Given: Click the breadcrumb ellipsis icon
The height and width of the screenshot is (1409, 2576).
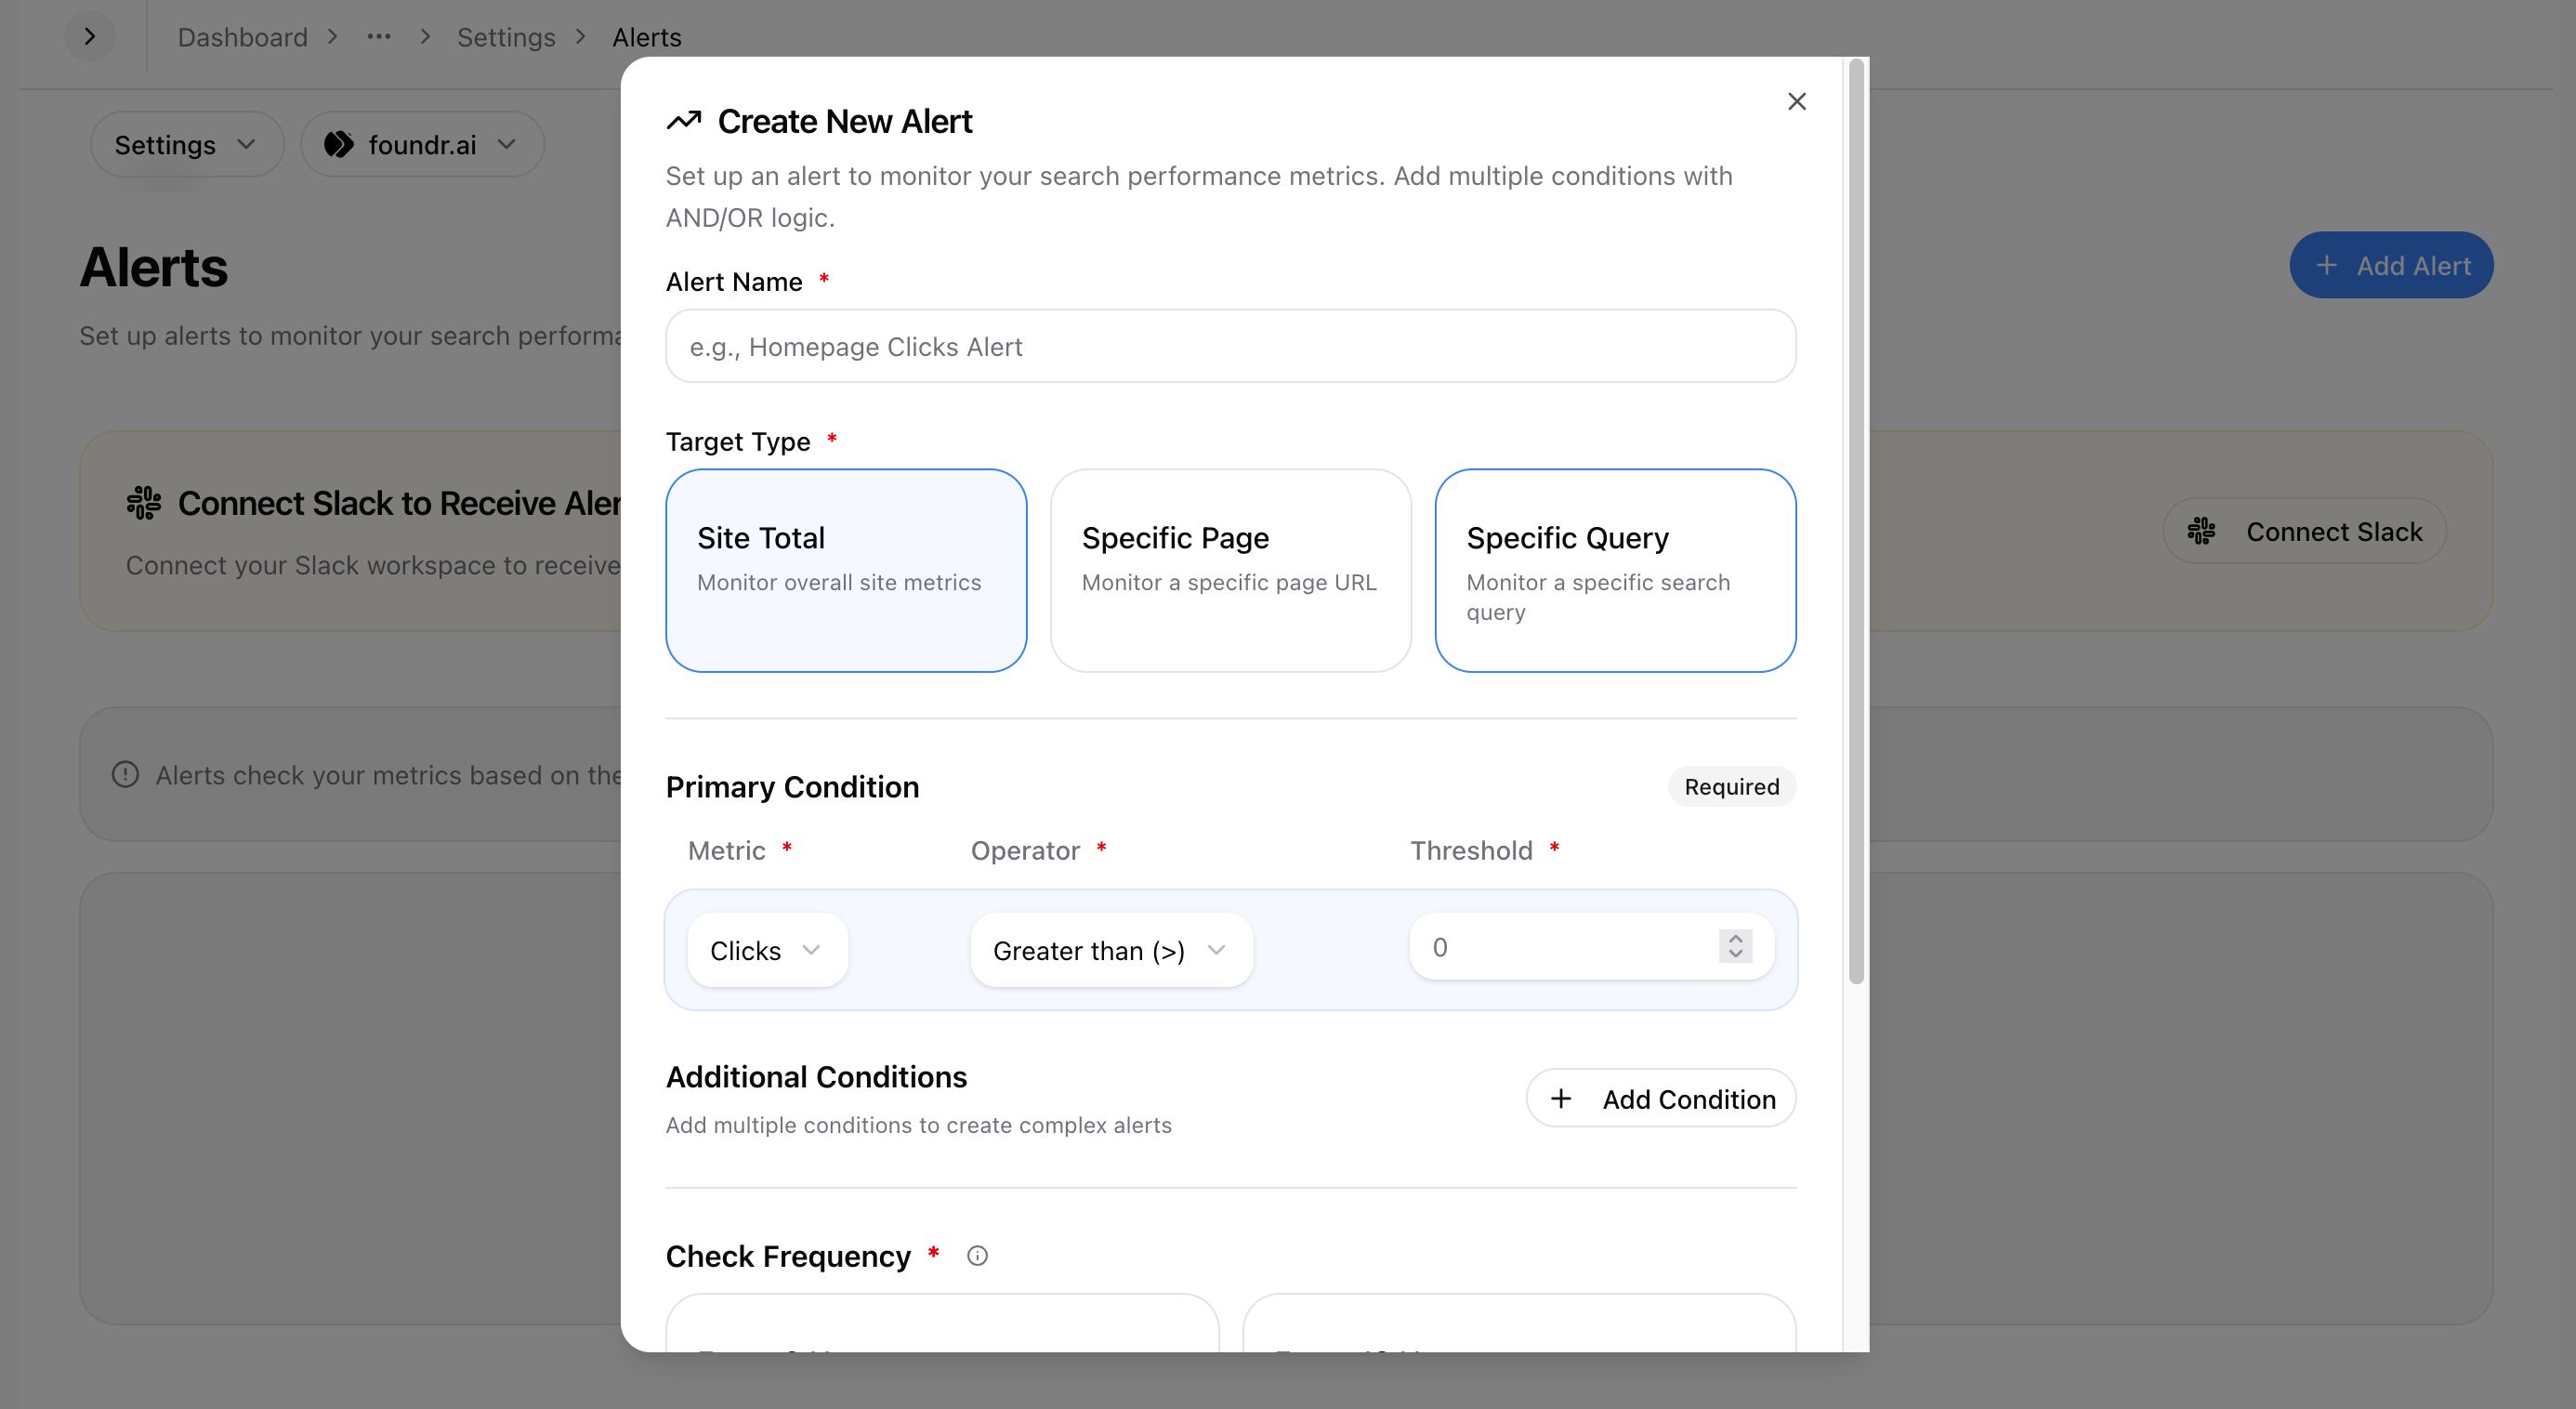Looking at the screenshot, I should point(378,37).
